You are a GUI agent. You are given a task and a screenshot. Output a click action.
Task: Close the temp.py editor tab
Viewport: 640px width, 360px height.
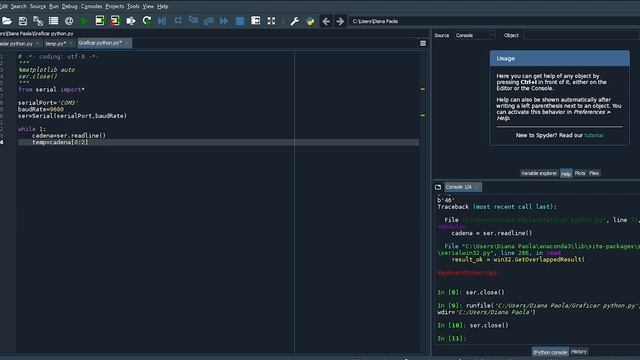click(71, 43)
